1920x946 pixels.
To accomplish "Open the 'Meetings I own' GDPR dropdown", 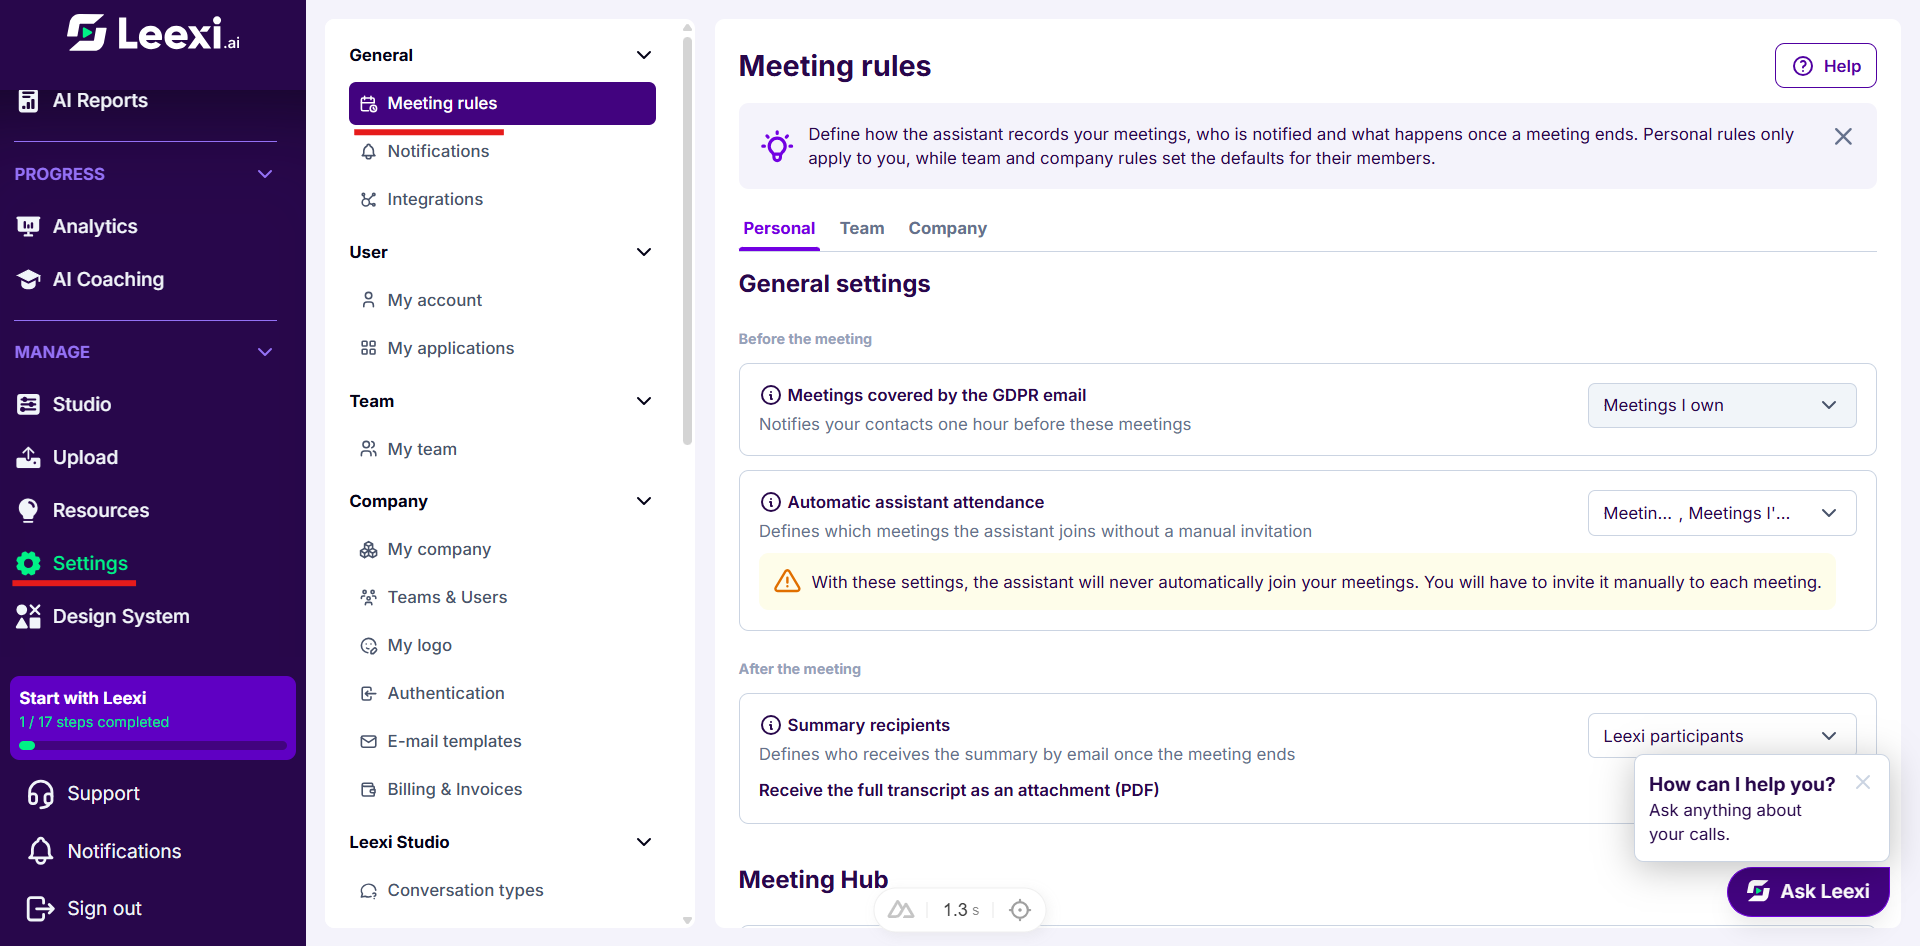I will click(x=1721, y=406).
